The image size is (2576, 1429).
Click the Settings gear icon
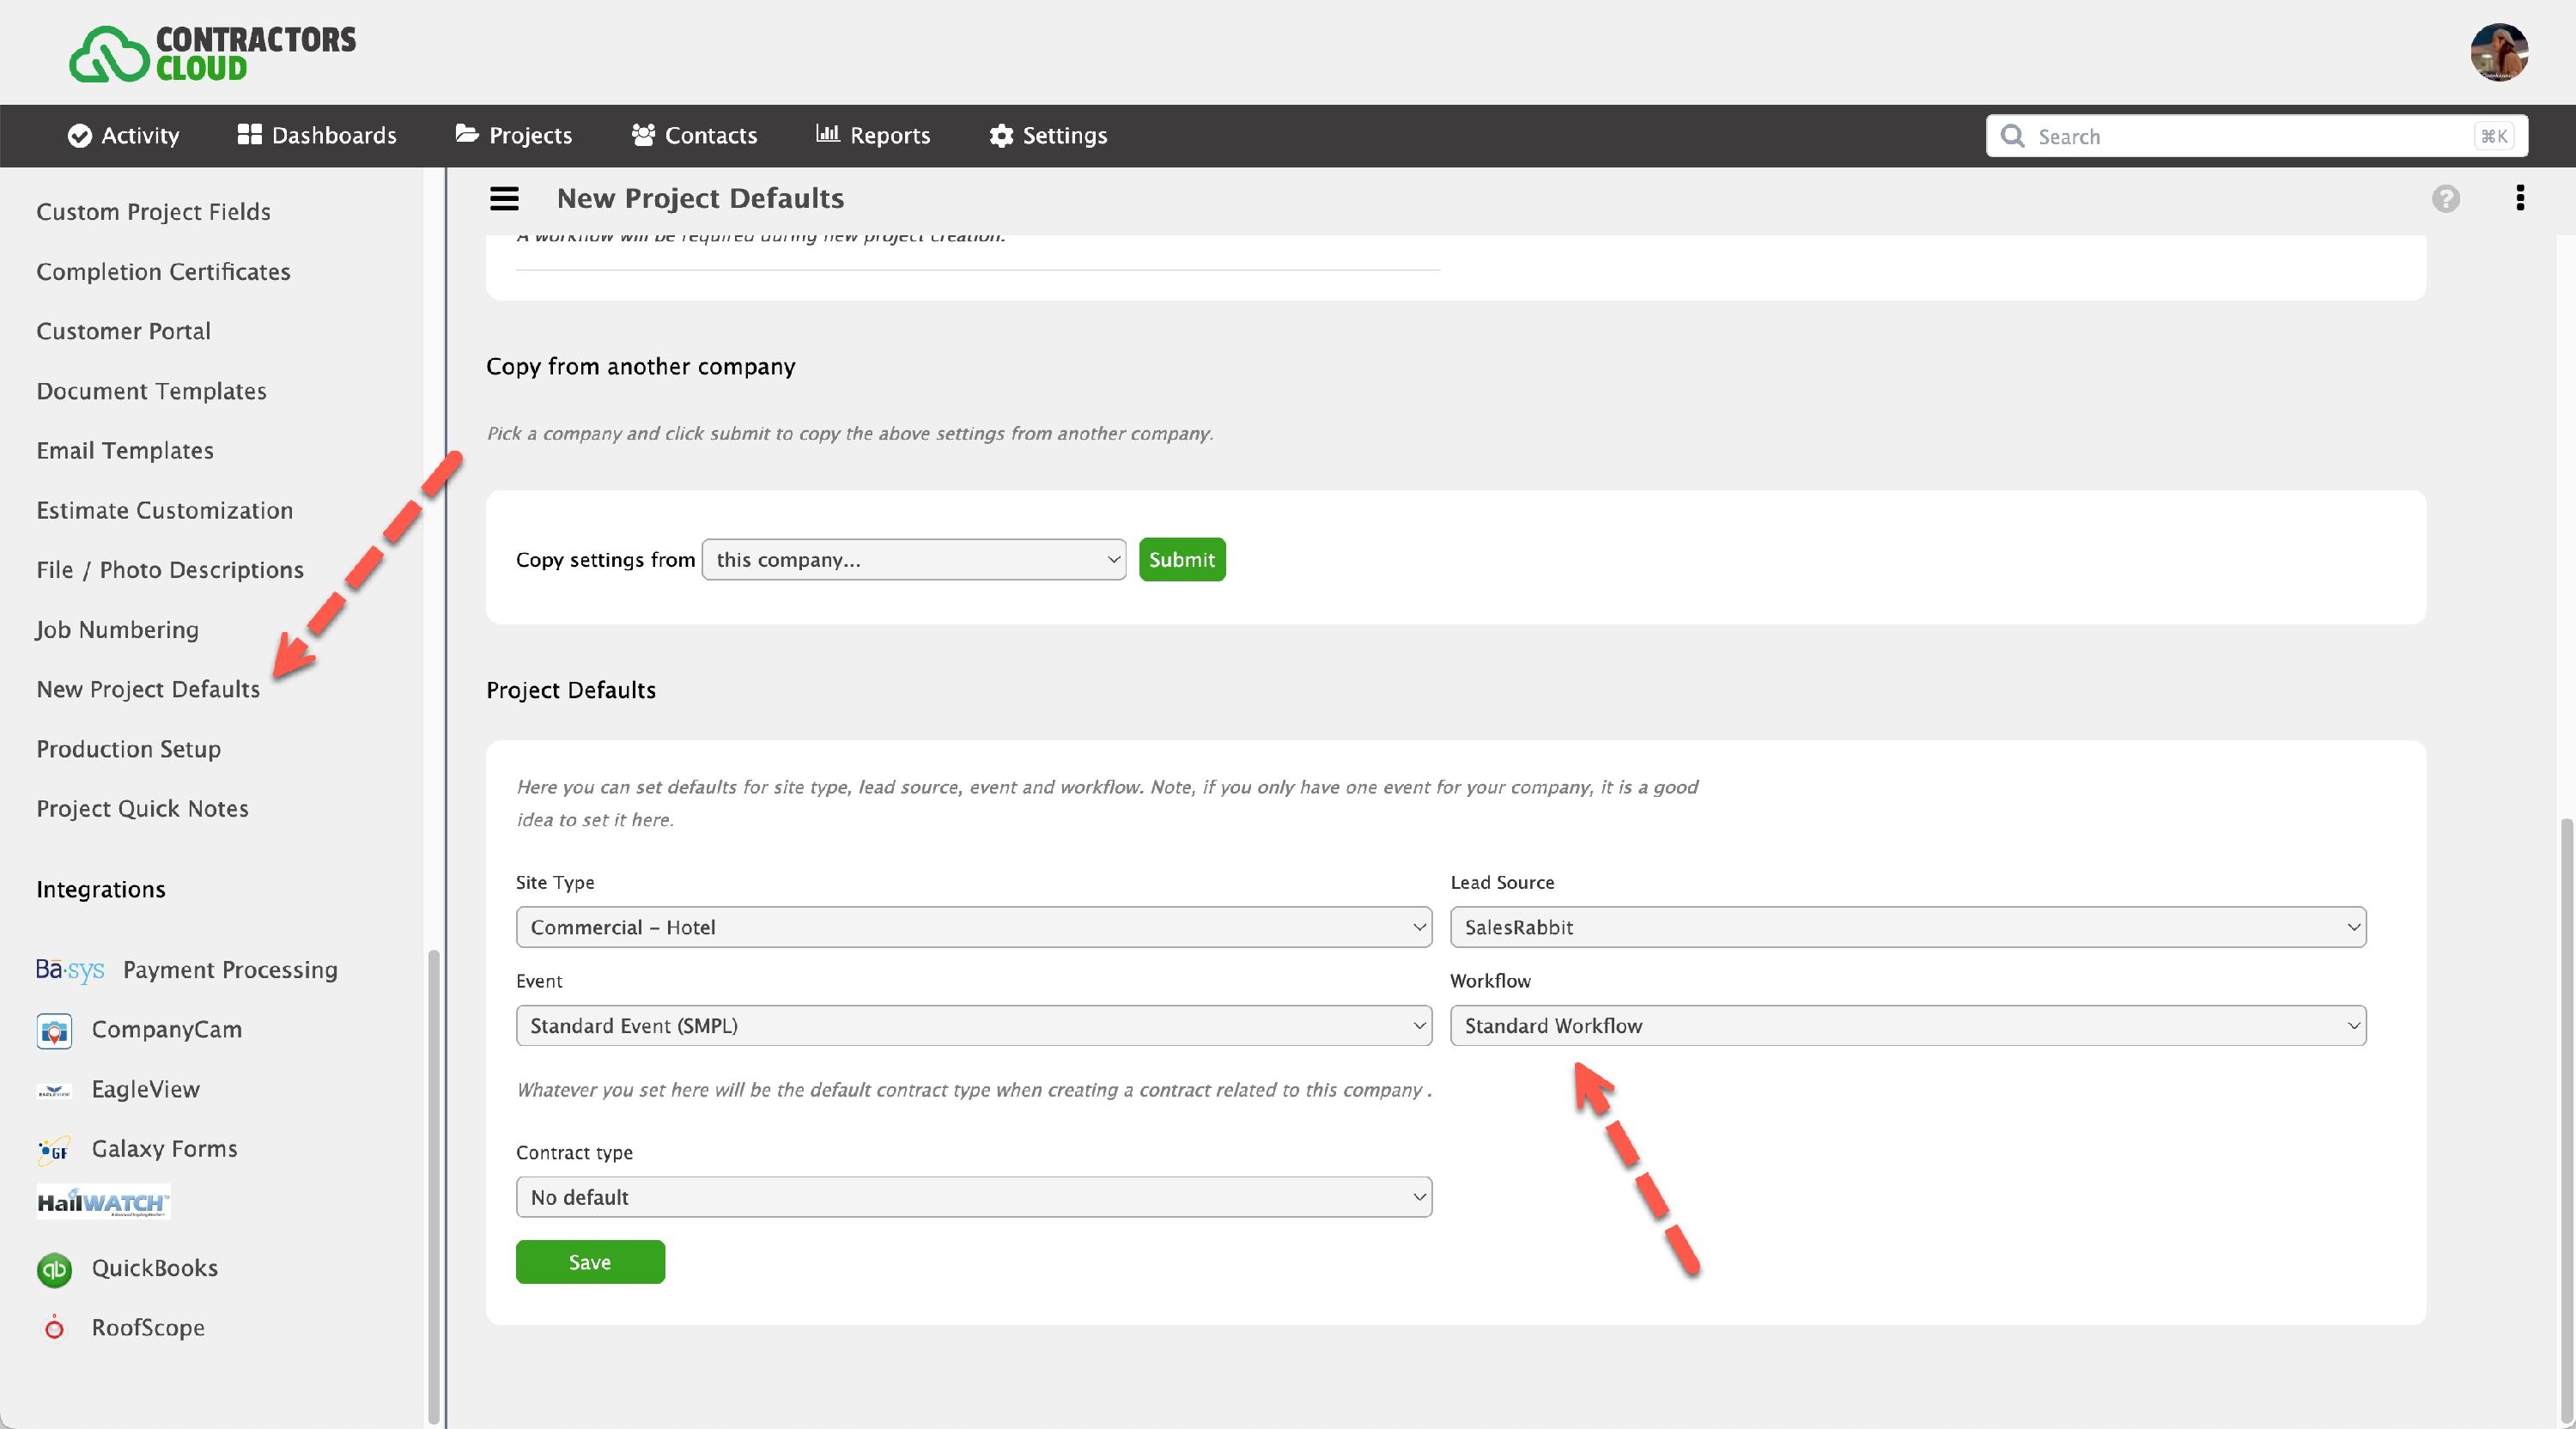click(x=1001, y=136)
